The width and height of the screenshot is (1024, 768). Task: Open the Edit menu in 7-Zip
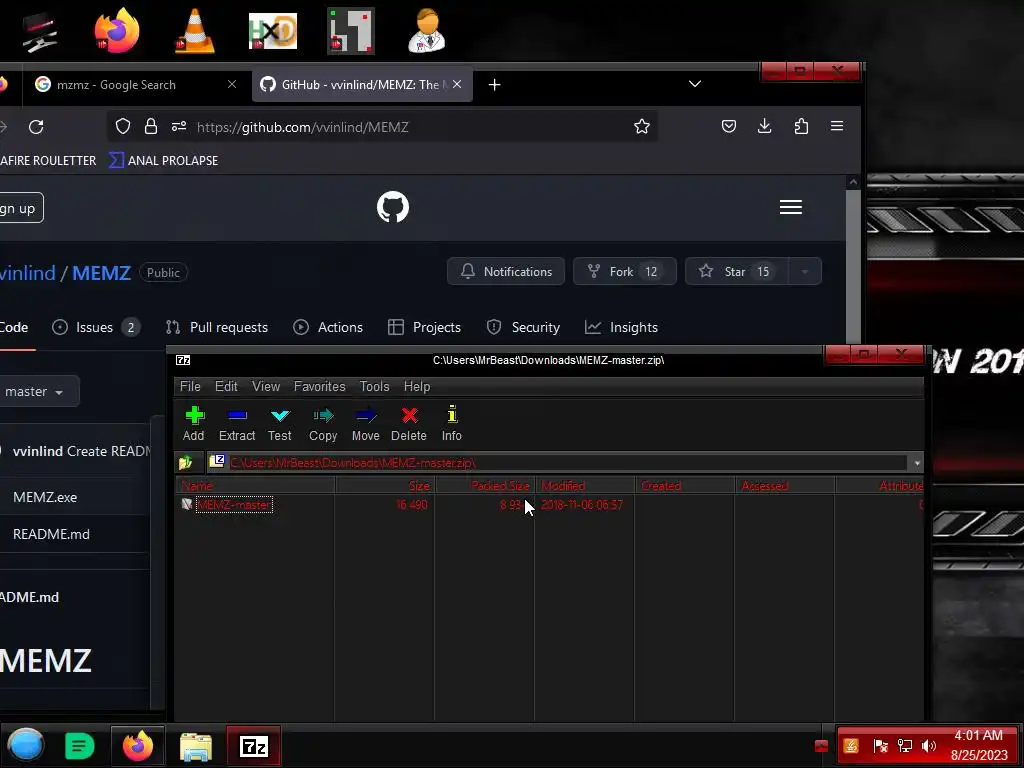226,387
